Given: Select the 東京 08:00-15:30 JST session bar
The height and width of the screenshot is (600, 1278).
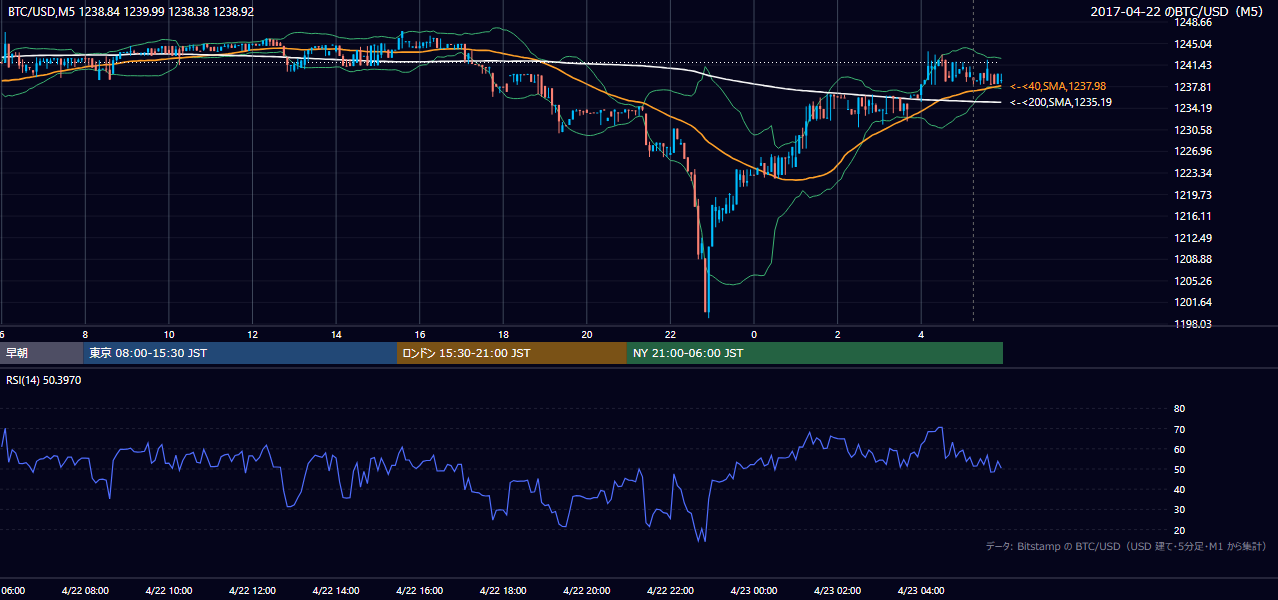Looking at the screenshot, I should click(240, 353).
